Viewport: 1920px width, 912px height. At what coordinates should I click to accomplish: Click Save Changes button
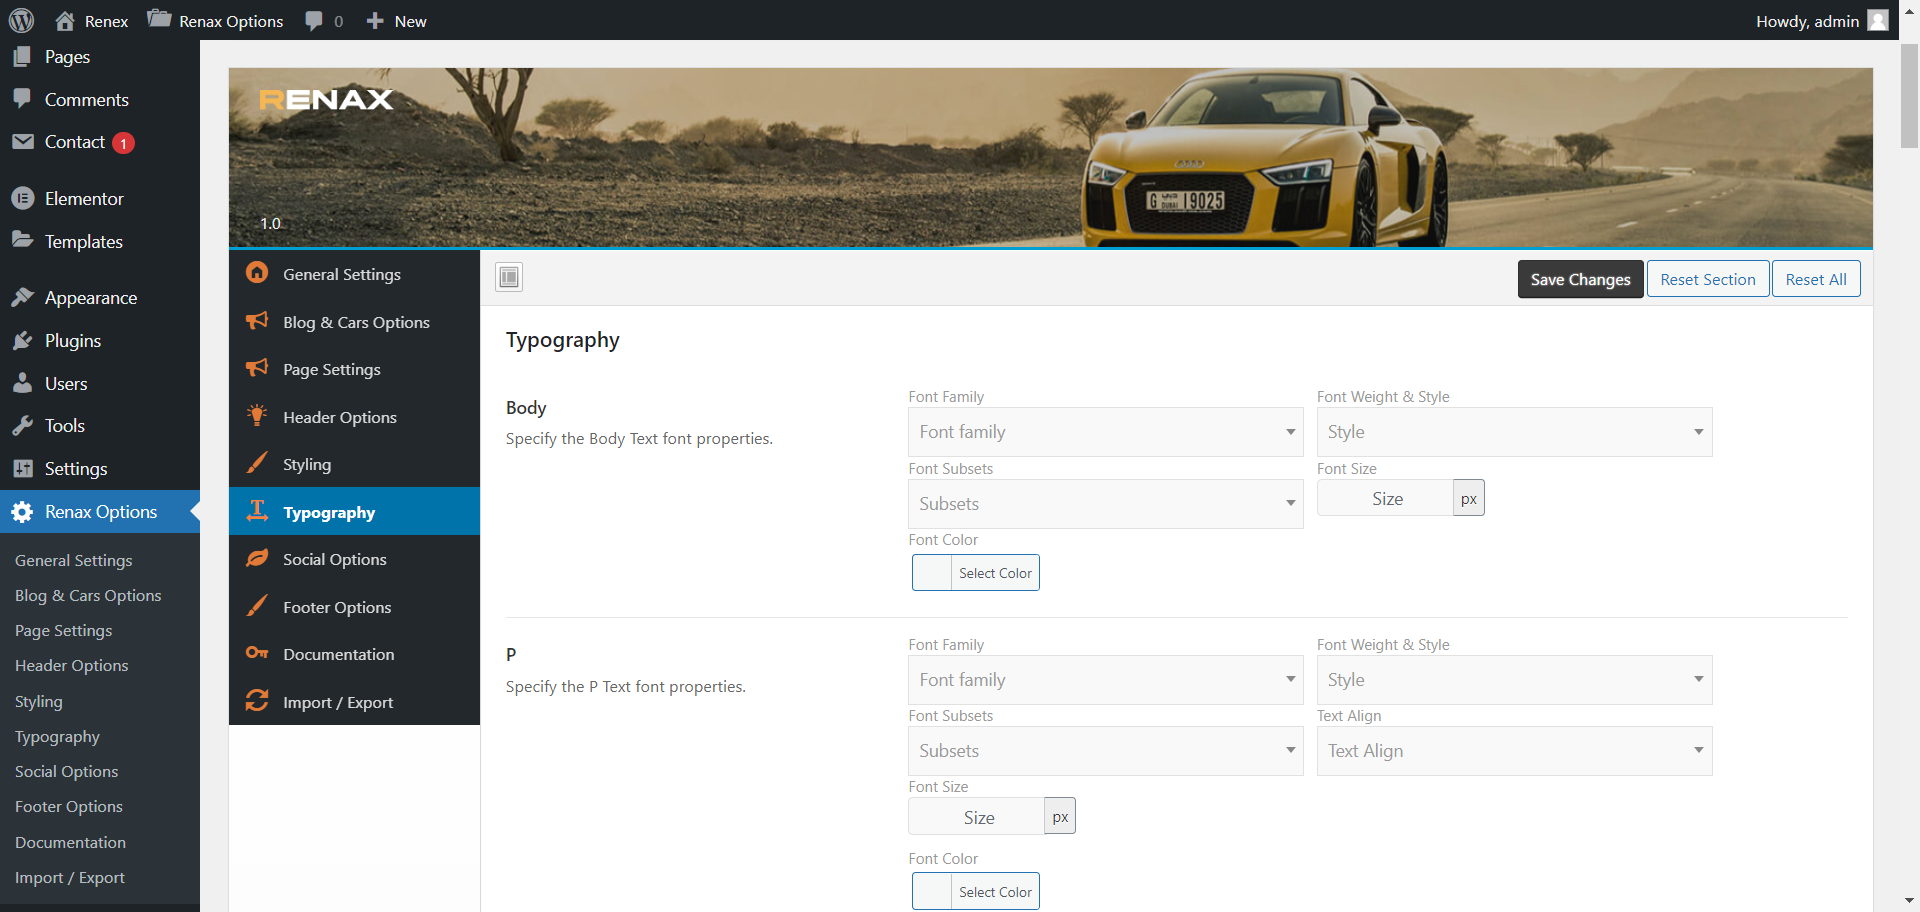pos(1580,279)
